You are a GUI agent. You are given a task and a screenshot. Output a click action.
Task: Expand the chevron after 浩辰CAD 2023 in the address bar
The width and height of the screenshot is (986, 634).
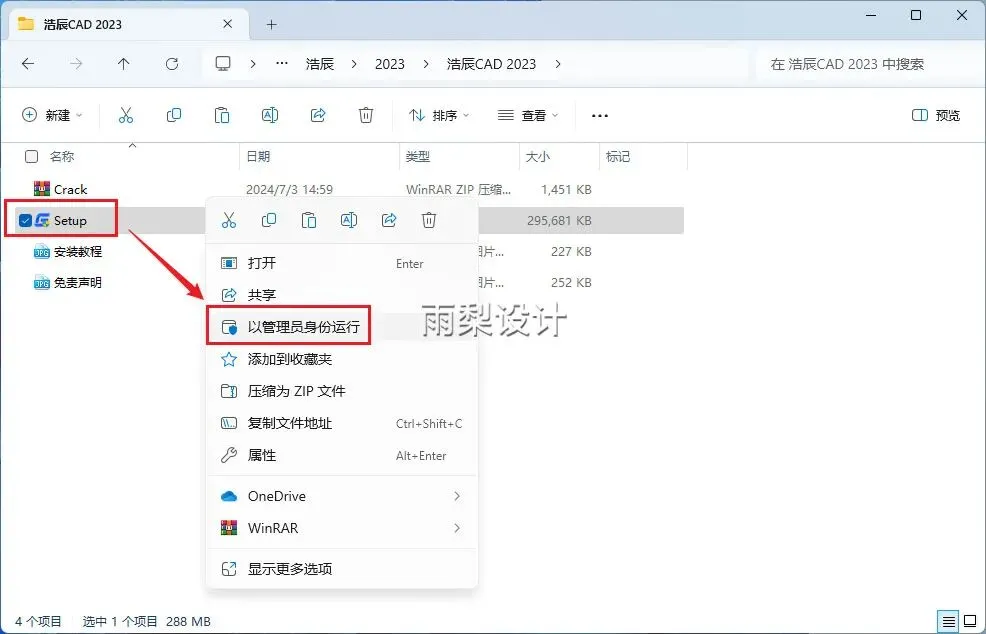pyautogui.click(x=558, y=64)
